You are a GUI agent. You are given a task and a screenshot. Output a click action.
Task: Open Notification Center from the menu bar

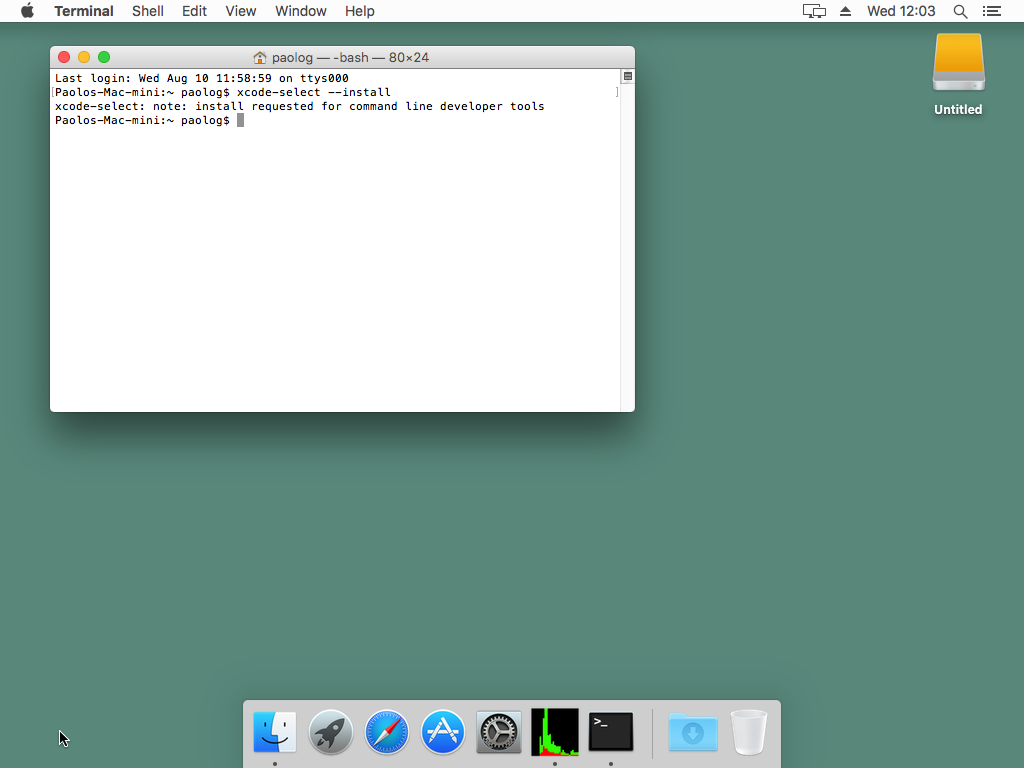tap(991, 11)
